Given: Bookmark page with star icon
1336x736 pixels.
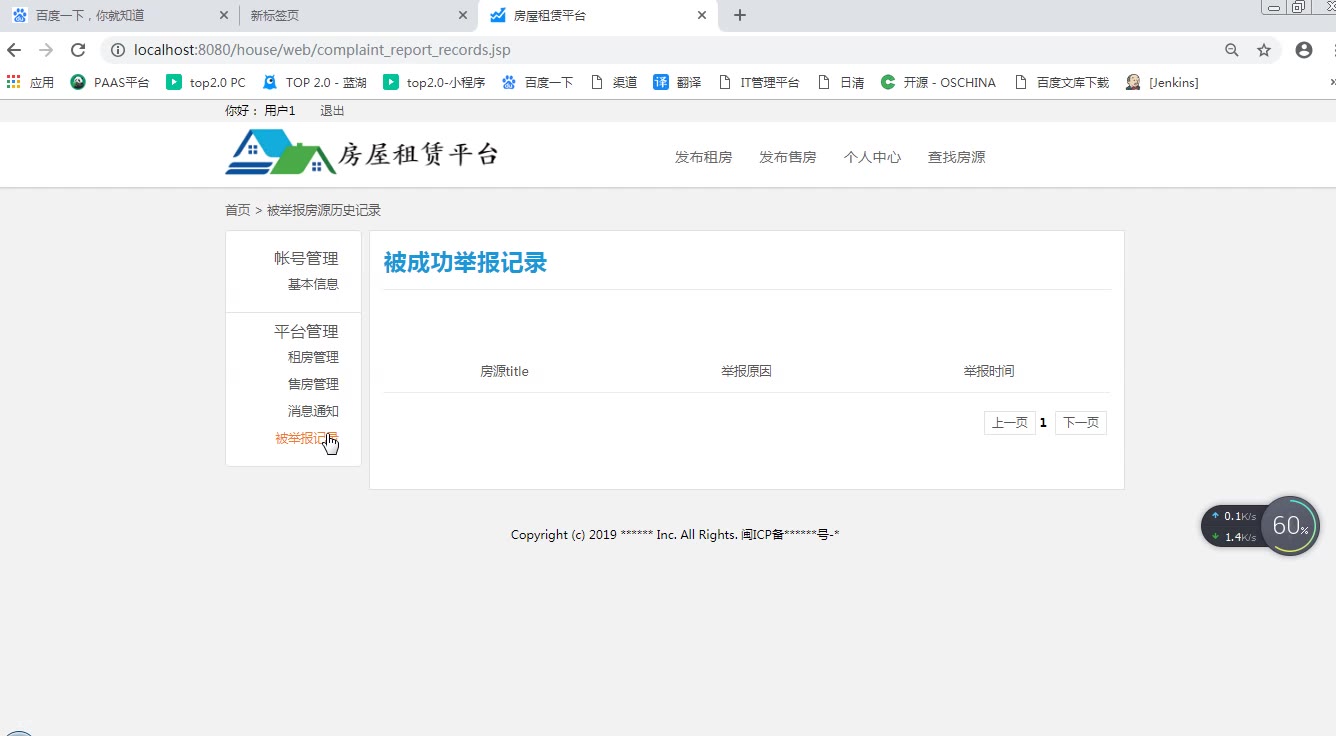Looking at the screenshot, I should pos(1264,50).
